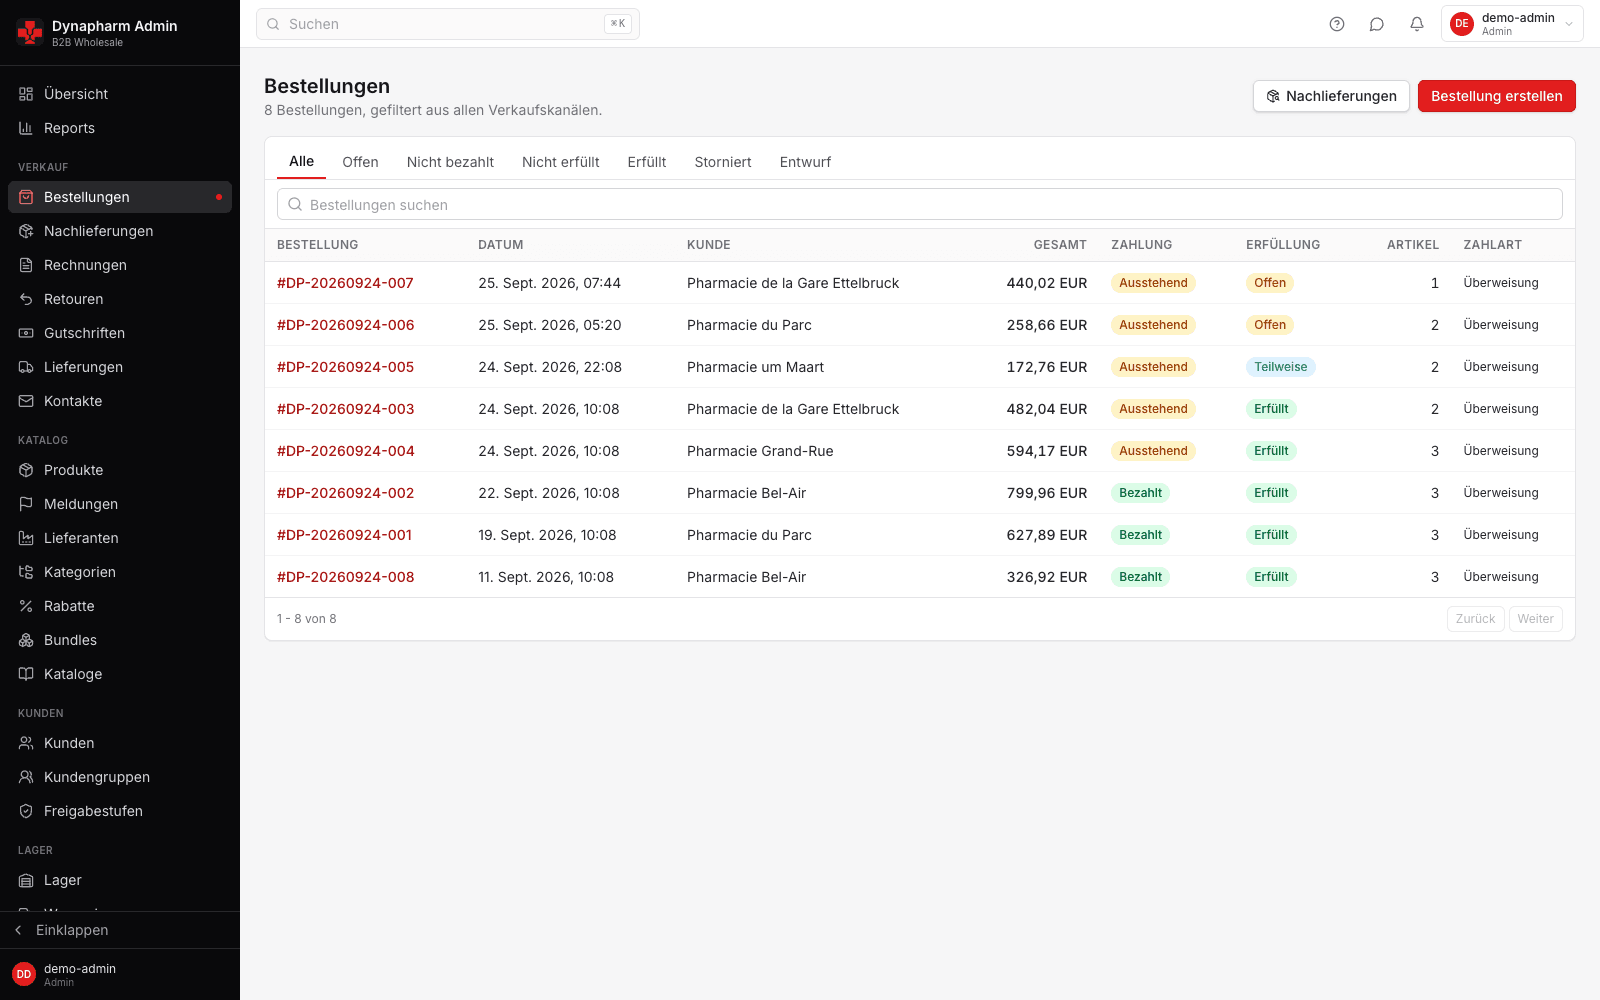
Task: Switch to the Nicht erfüllt tab
Action: 561,162
